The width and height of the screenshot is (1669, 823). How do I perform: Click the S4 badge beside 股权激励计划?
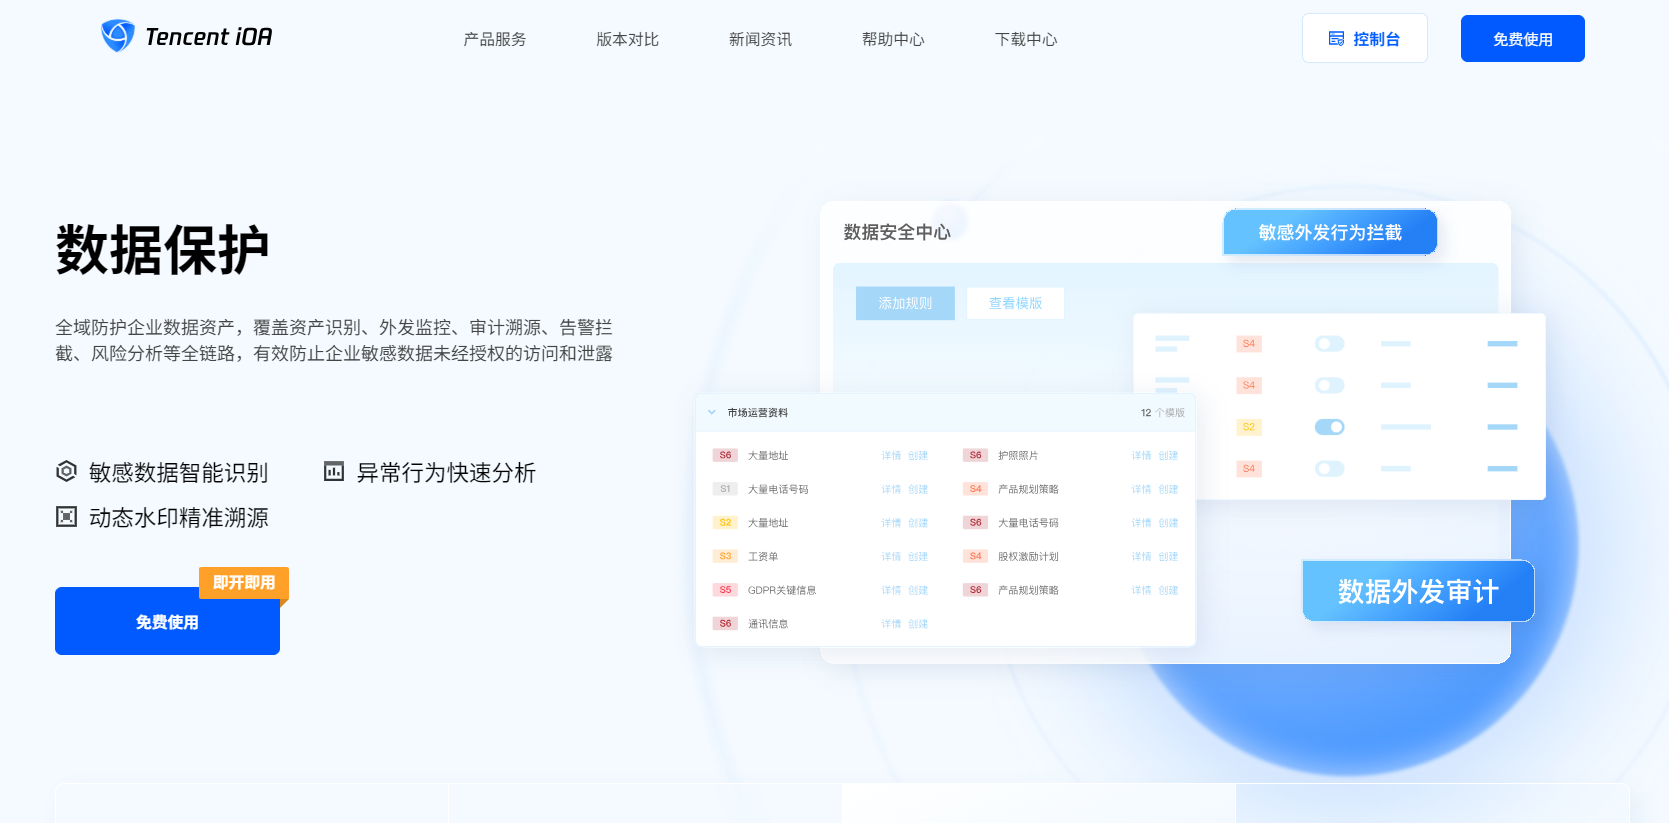click(975, 556)
